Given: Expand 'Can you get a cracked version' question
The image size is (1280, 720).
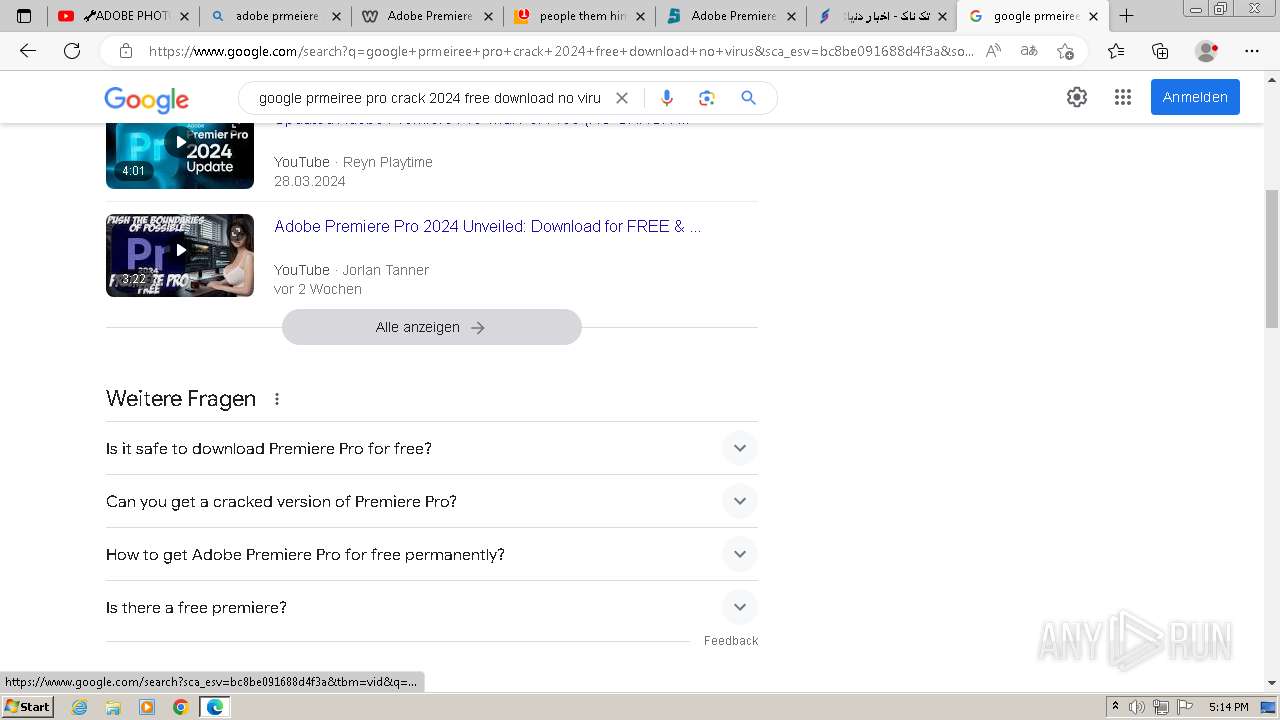Looking at the screenshot, I should coord(432,501).
